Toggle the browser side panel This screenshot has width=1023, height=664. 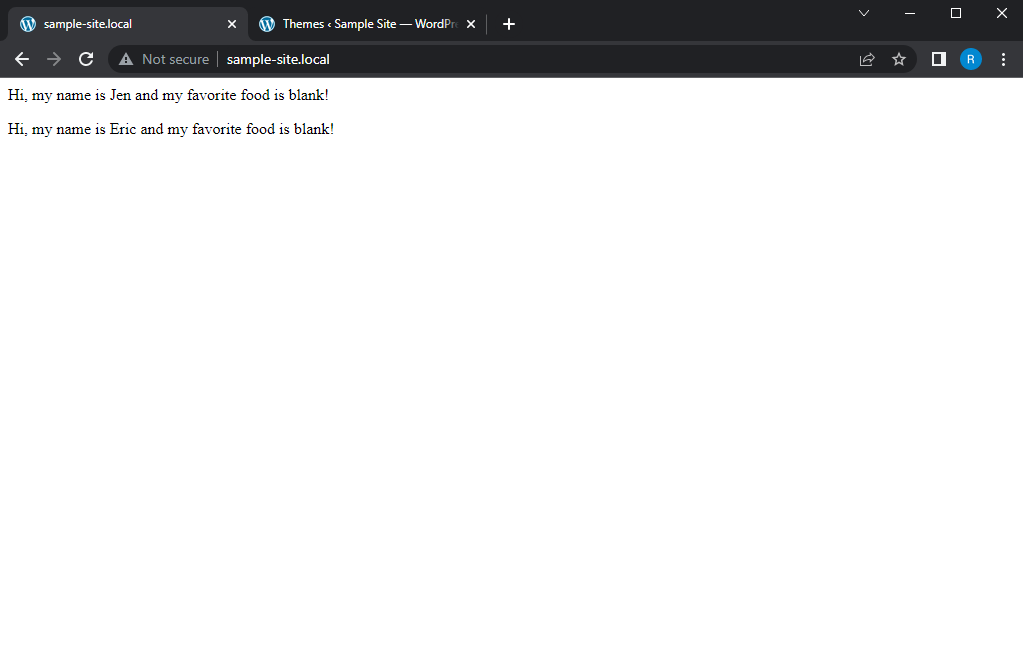click(939, 59)
